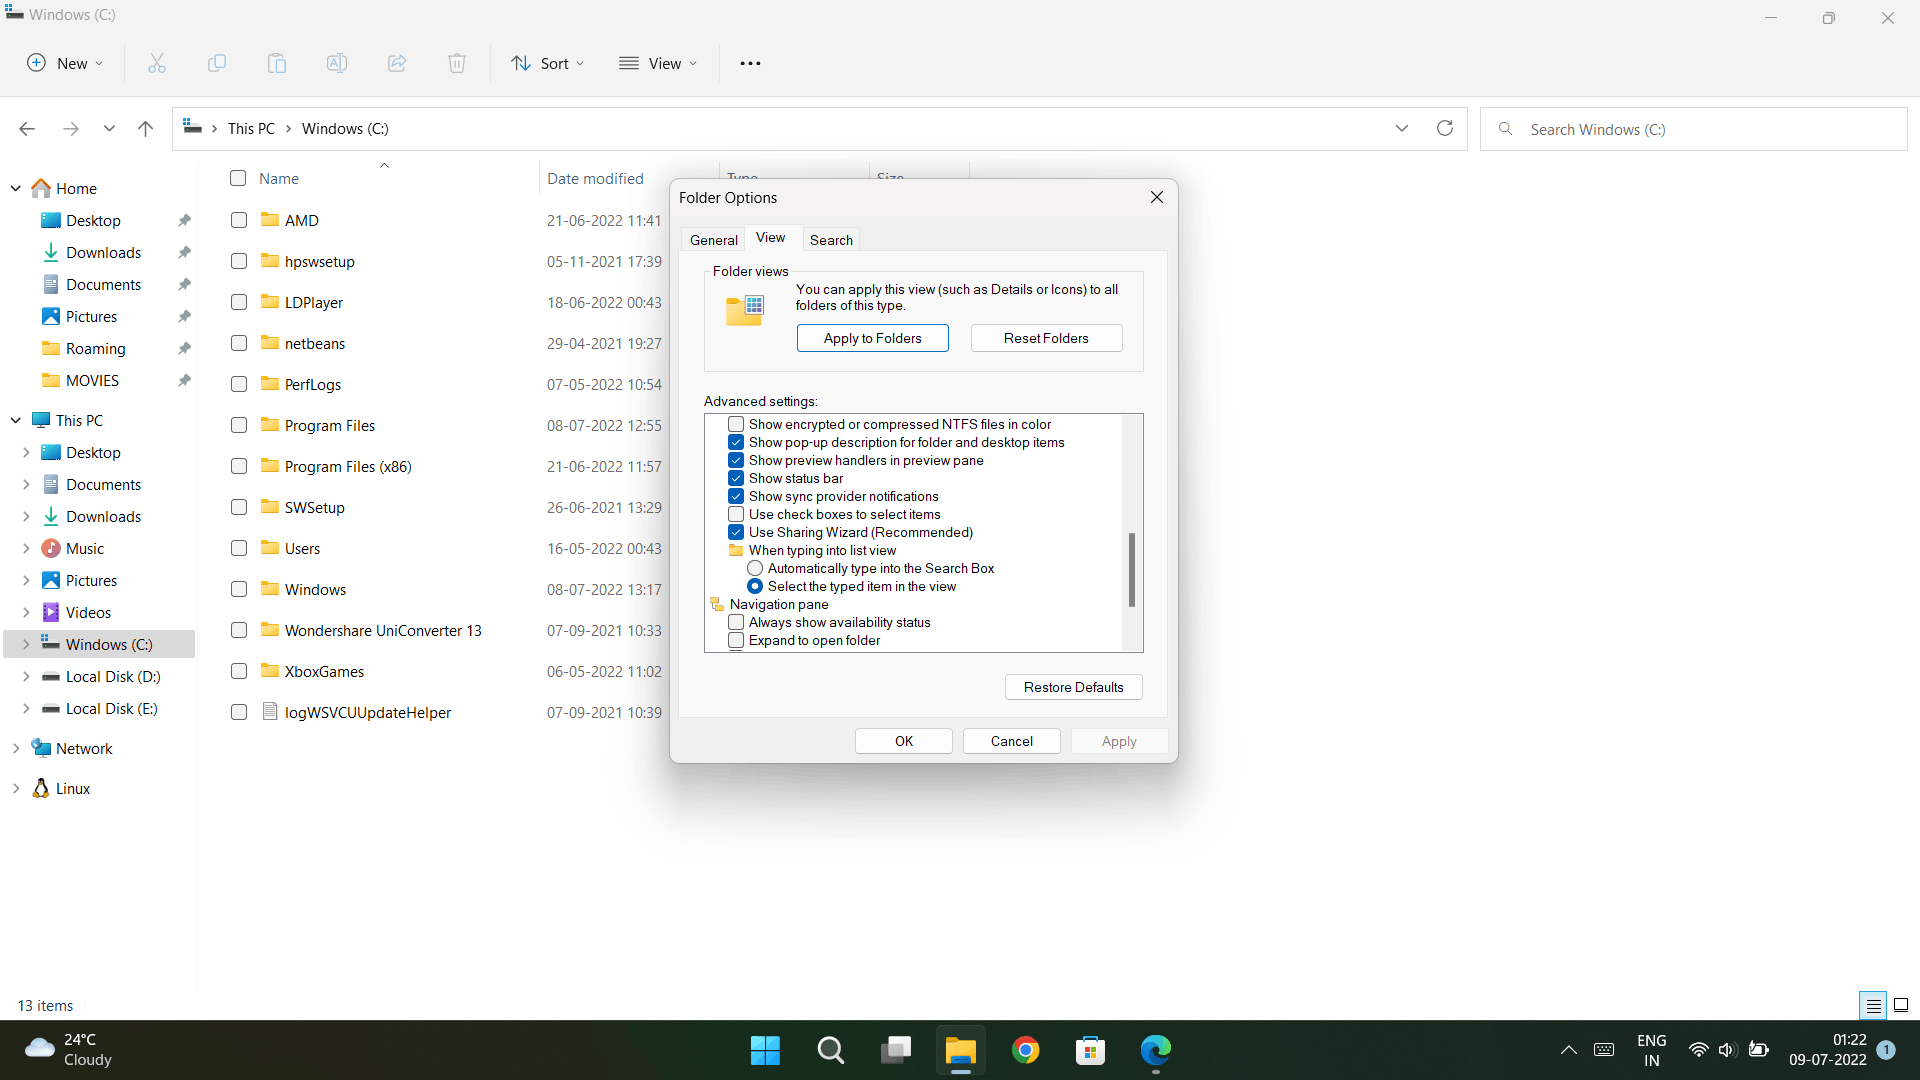Enable Use check boxes to select items
This screenshot has width=1920, height=1080.
click(736, 514)
